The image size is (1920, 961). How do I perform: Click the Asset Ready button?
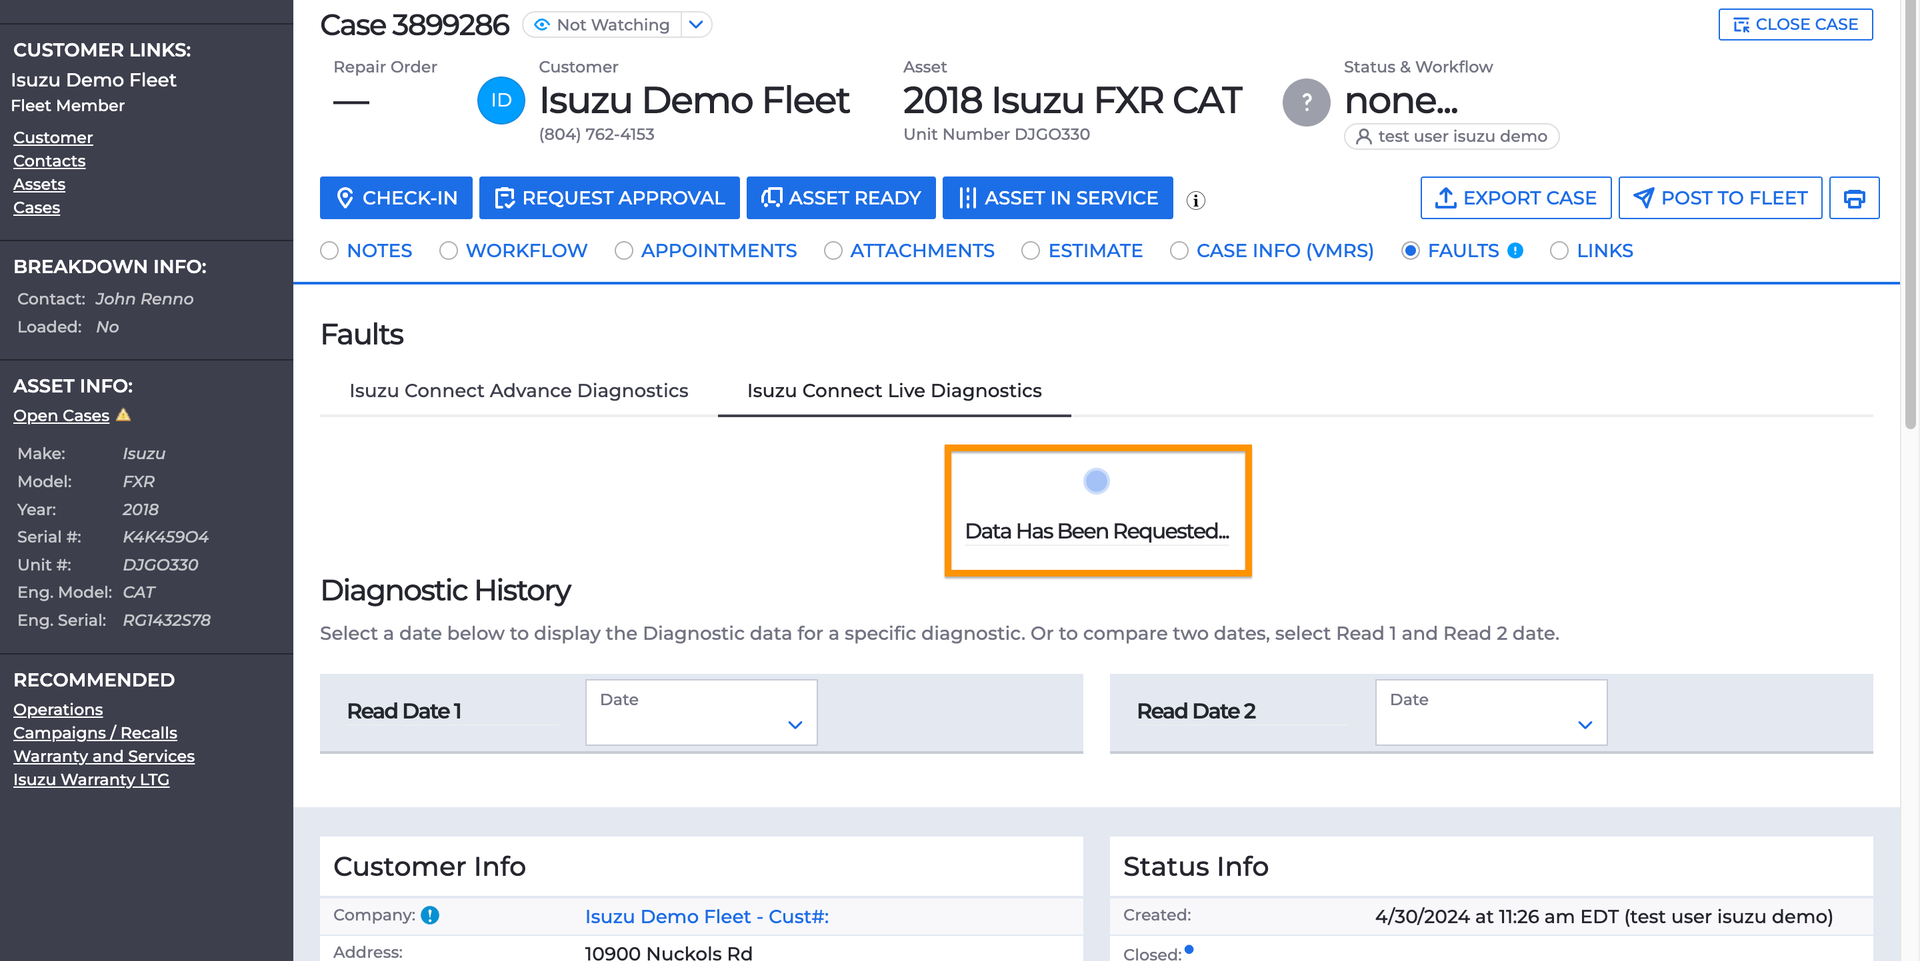pos(840,198)
